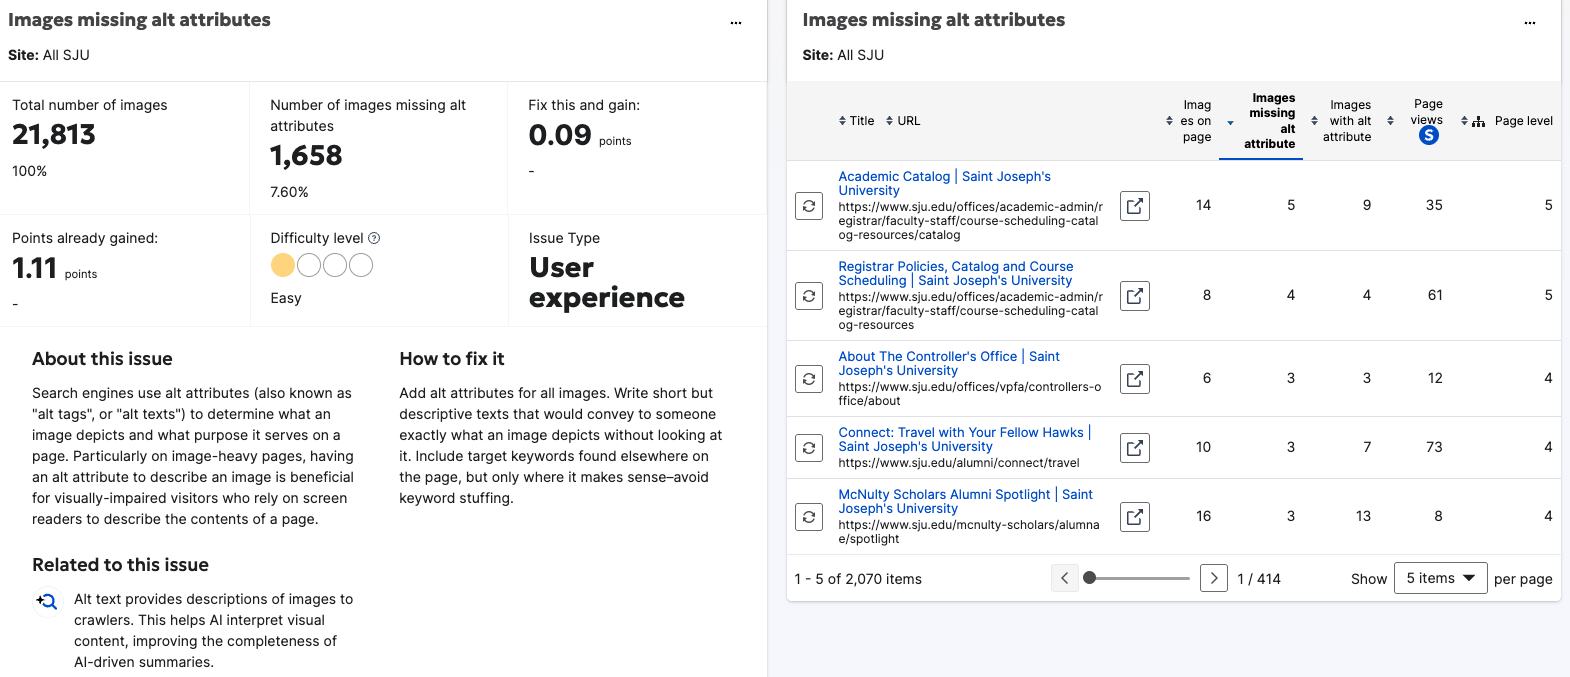This screenshot has height=677, width=1570.
Task: Open About The Controller's Office link
Action: click(949, 363)
